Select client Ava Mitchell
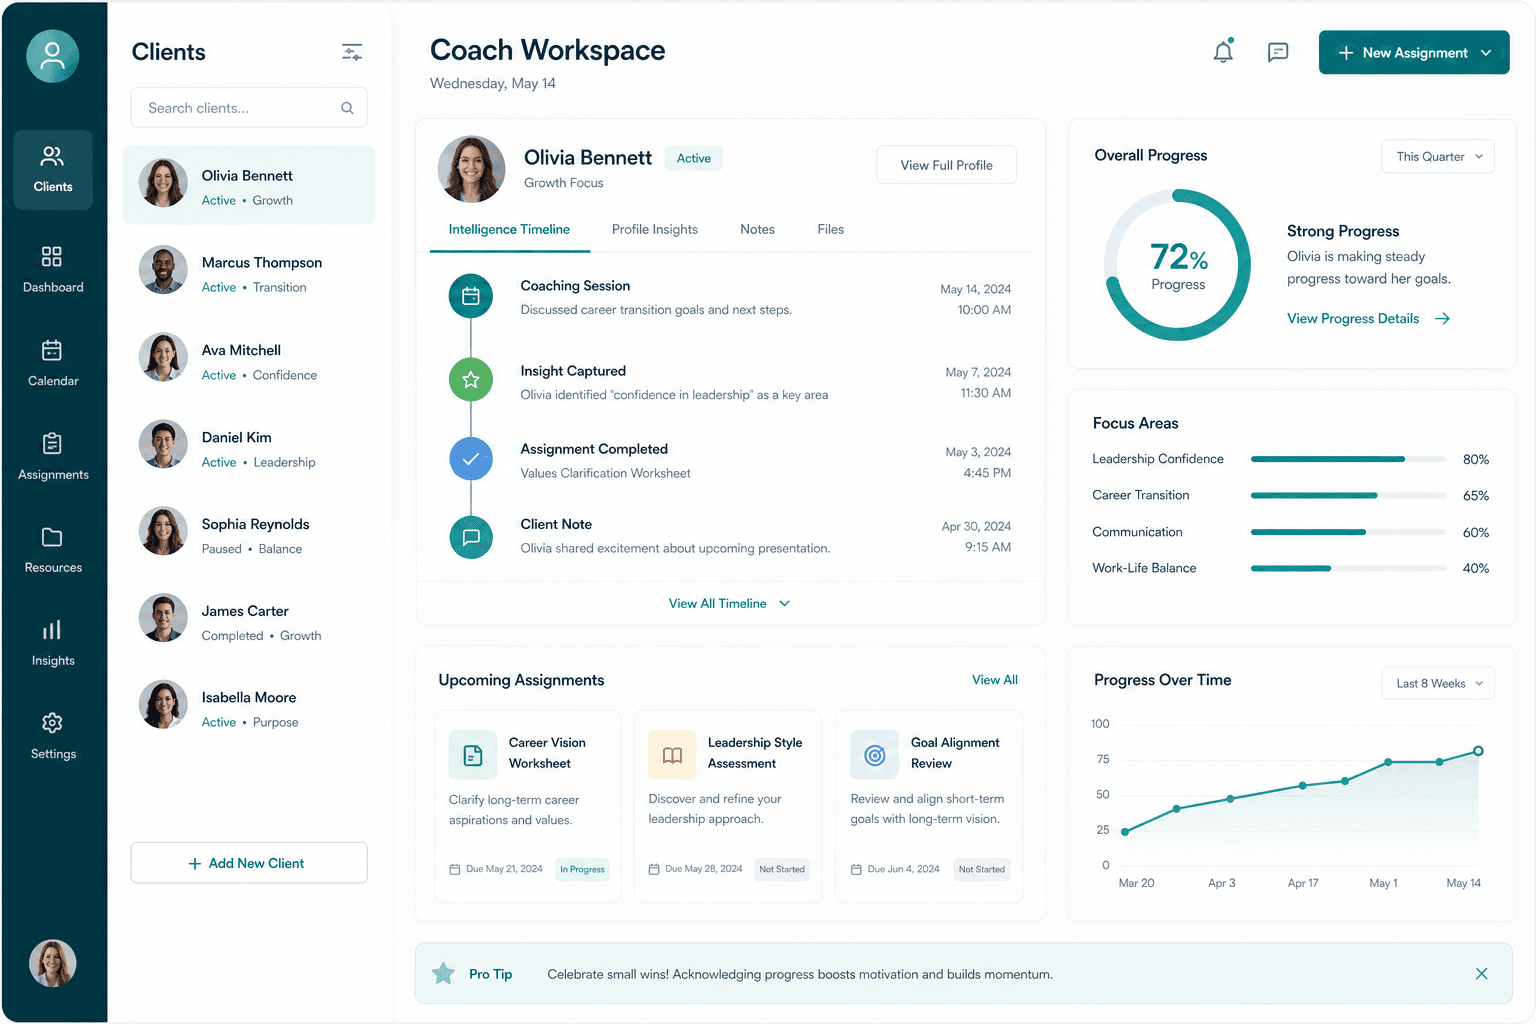 tap(249, 360)
